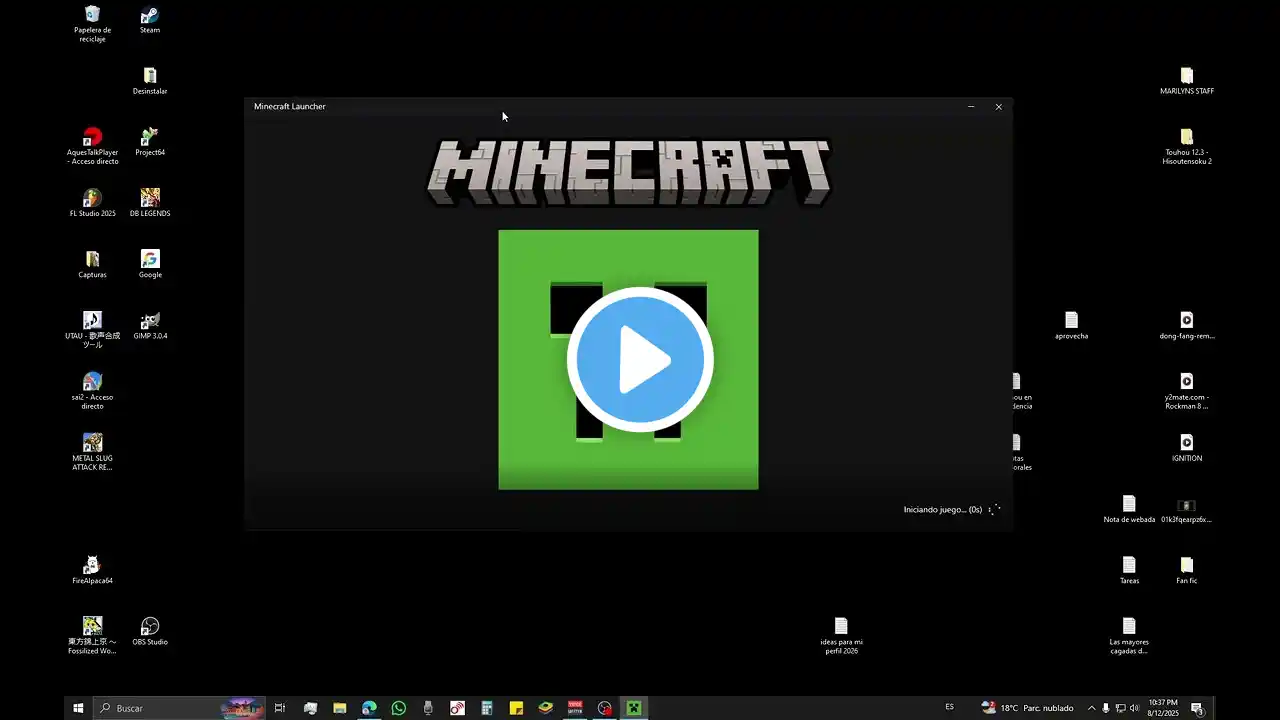Open the notification center icon
This screenshot has width=1280, height=720.
tap(1196, 708)
